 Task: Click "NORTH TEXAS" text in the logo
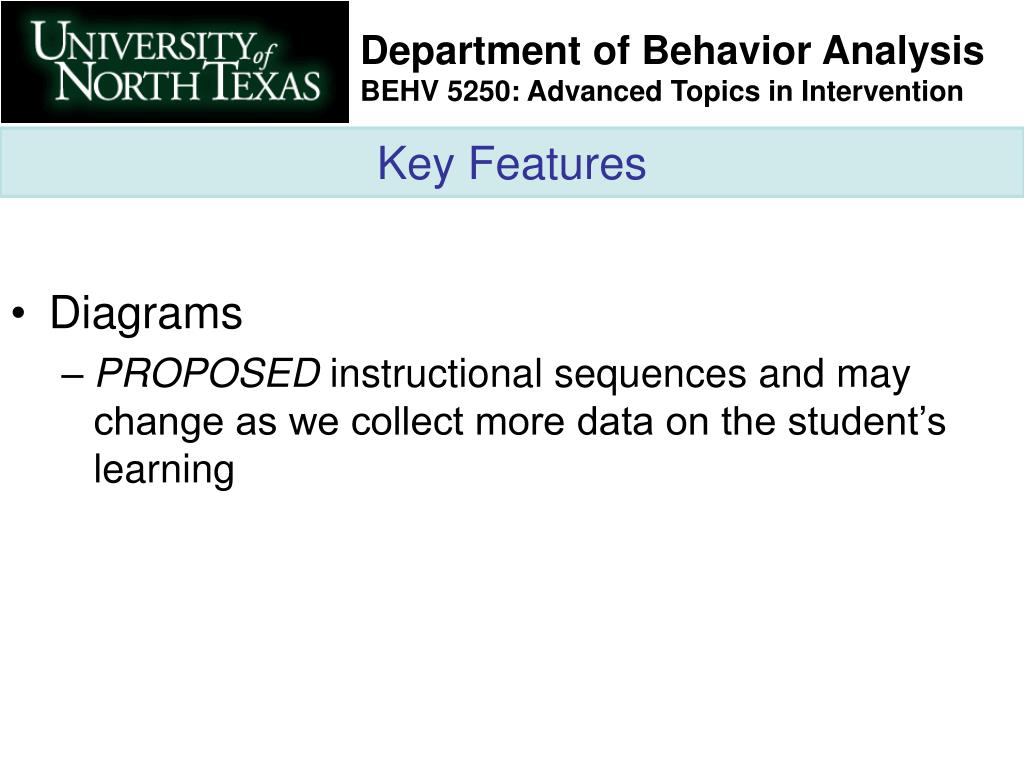tap(188, 83)
